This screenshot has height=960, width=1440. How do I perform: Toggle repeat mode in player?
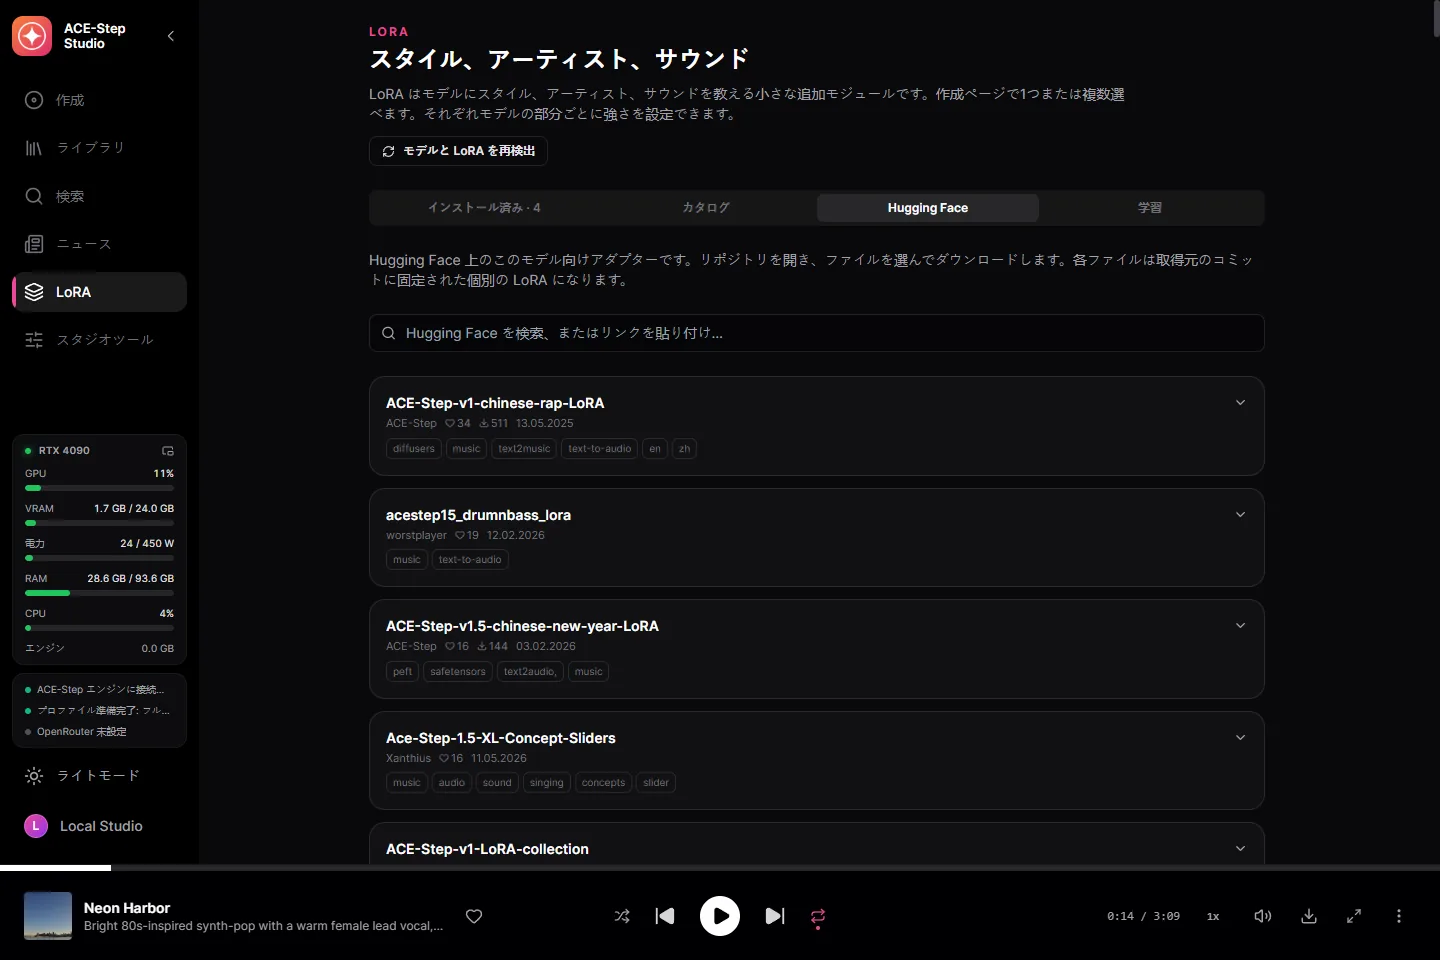tap(818, 916)
